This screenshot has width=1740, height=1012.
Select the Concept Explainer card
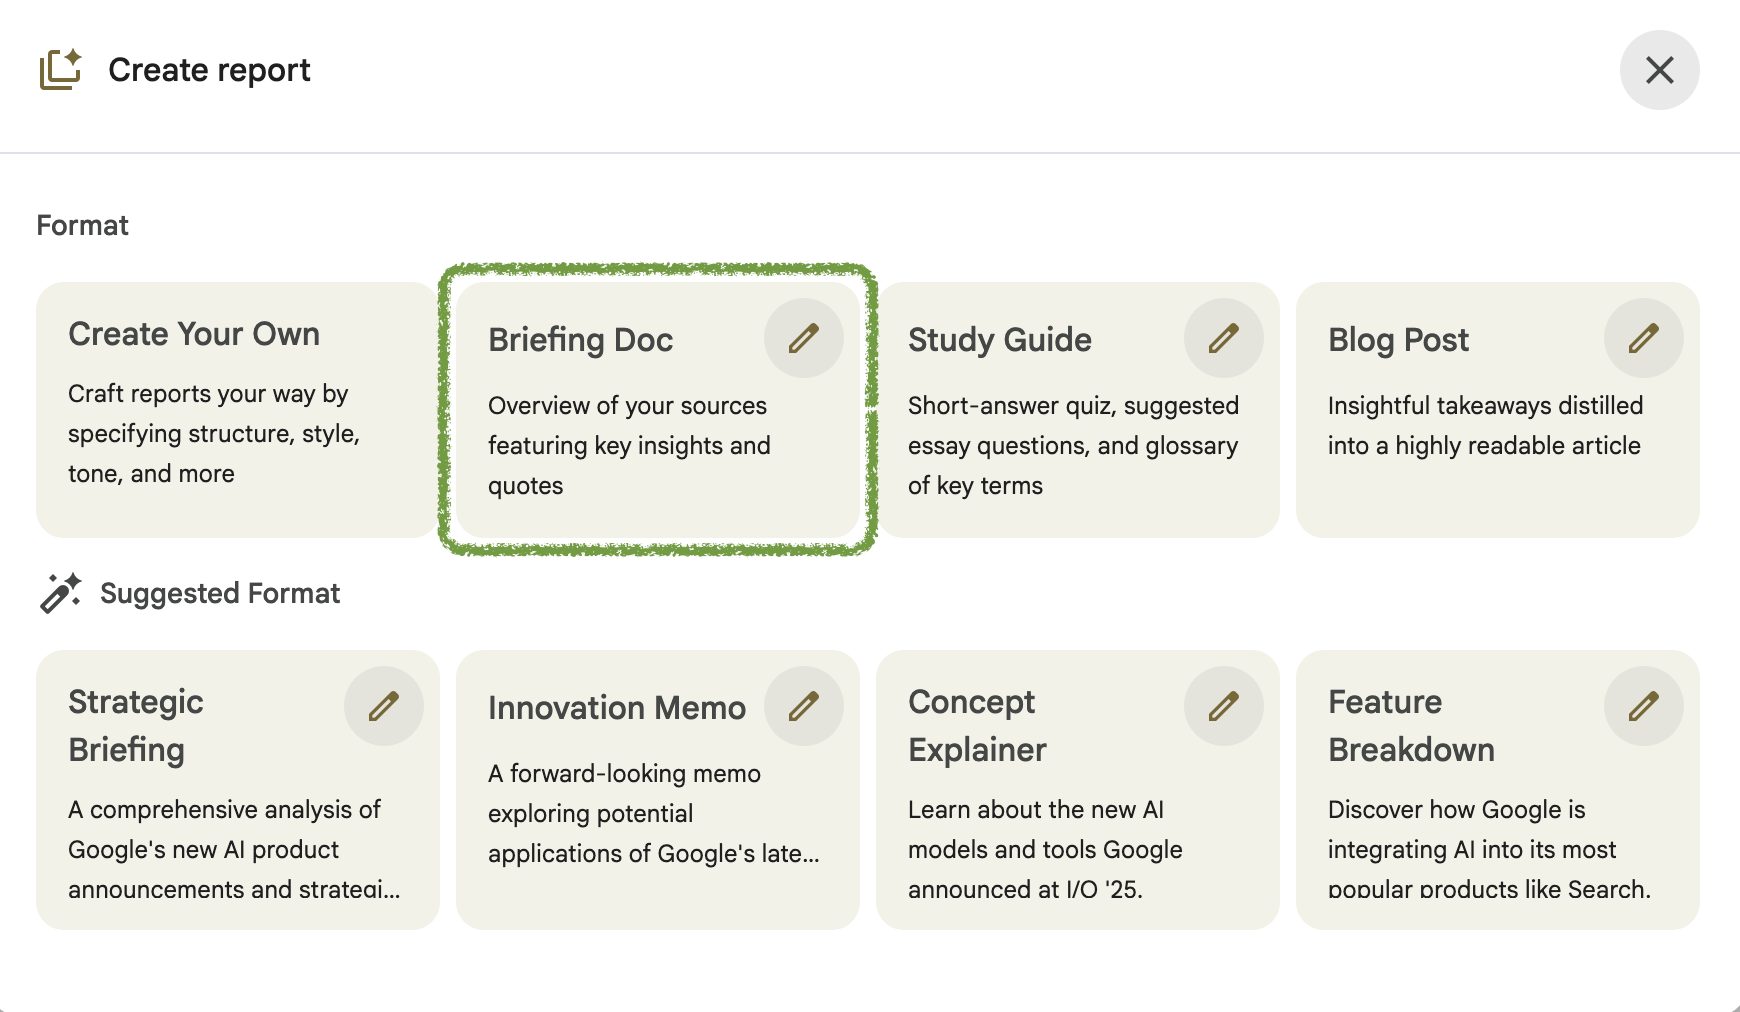1060,830
